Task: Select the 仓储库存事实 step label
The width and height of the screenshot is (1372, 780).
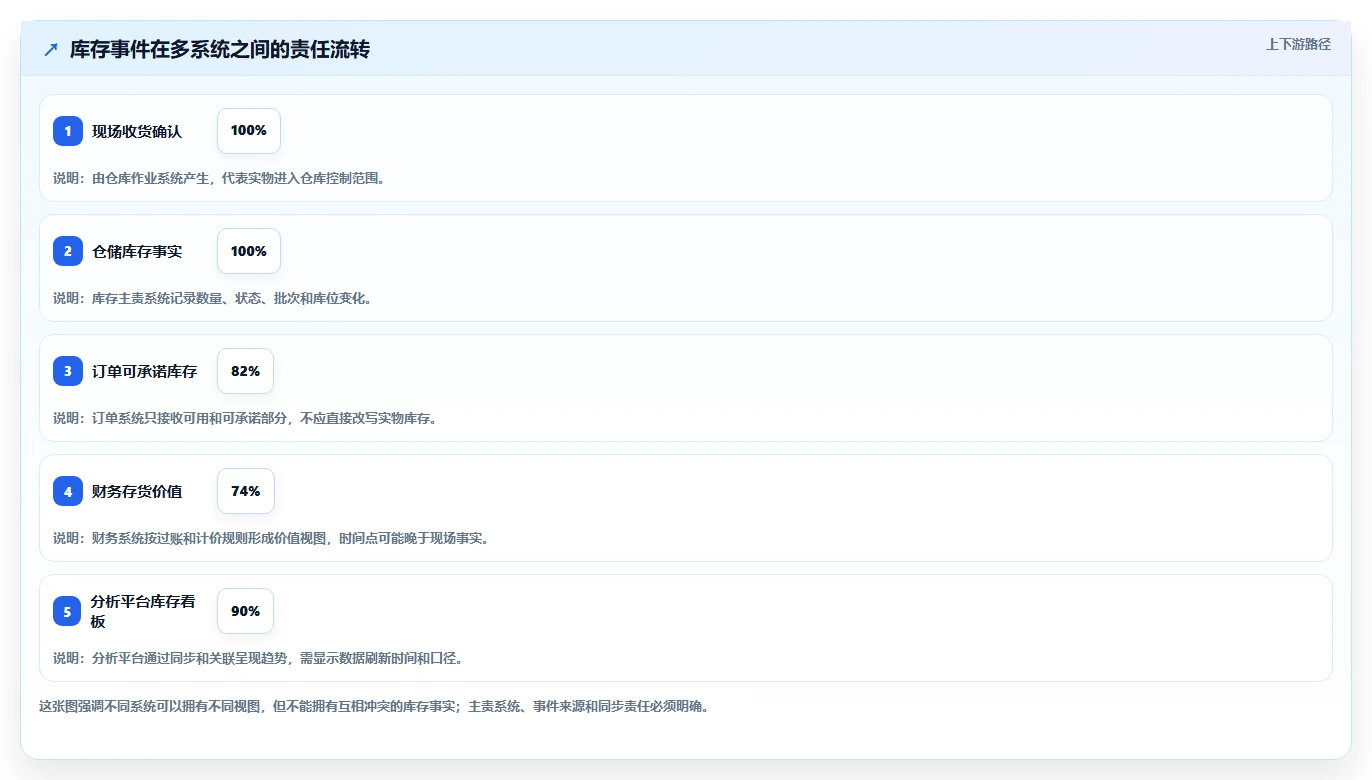Action: pyautogui.click(x=137, y=251)
